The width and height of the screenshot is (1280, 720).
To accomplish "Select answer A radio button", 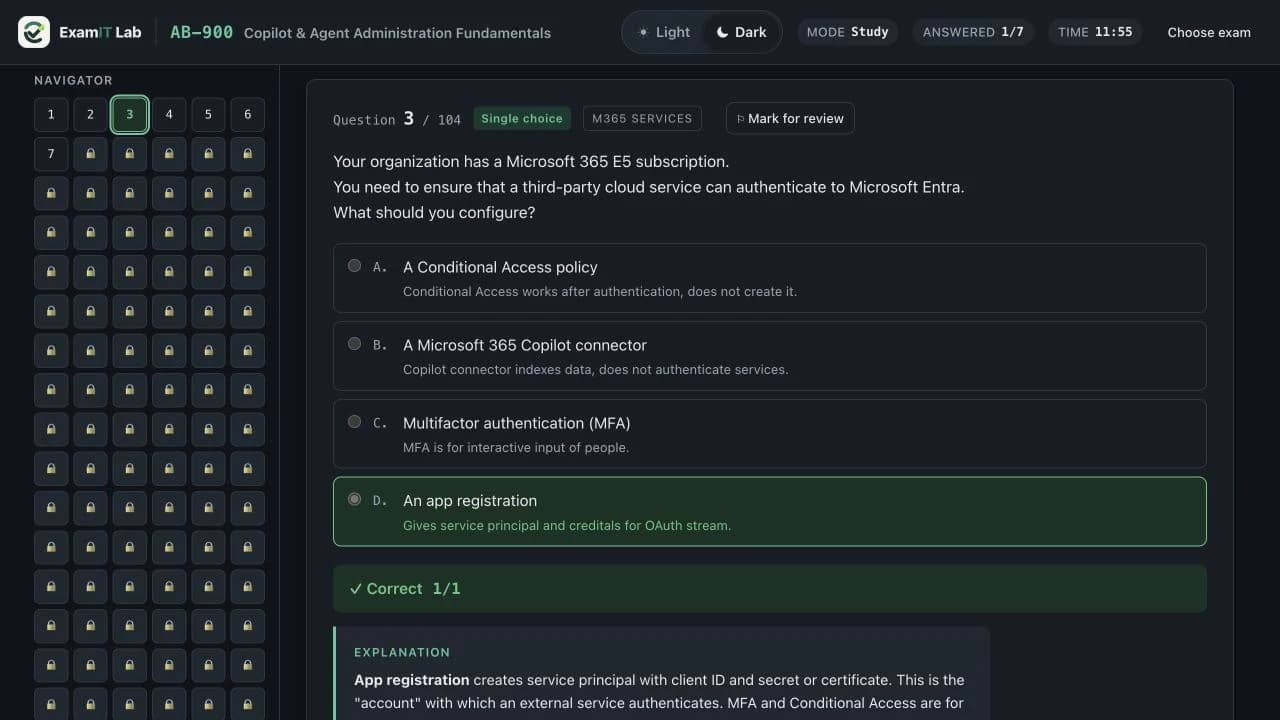I will click(x=354, y=266).
